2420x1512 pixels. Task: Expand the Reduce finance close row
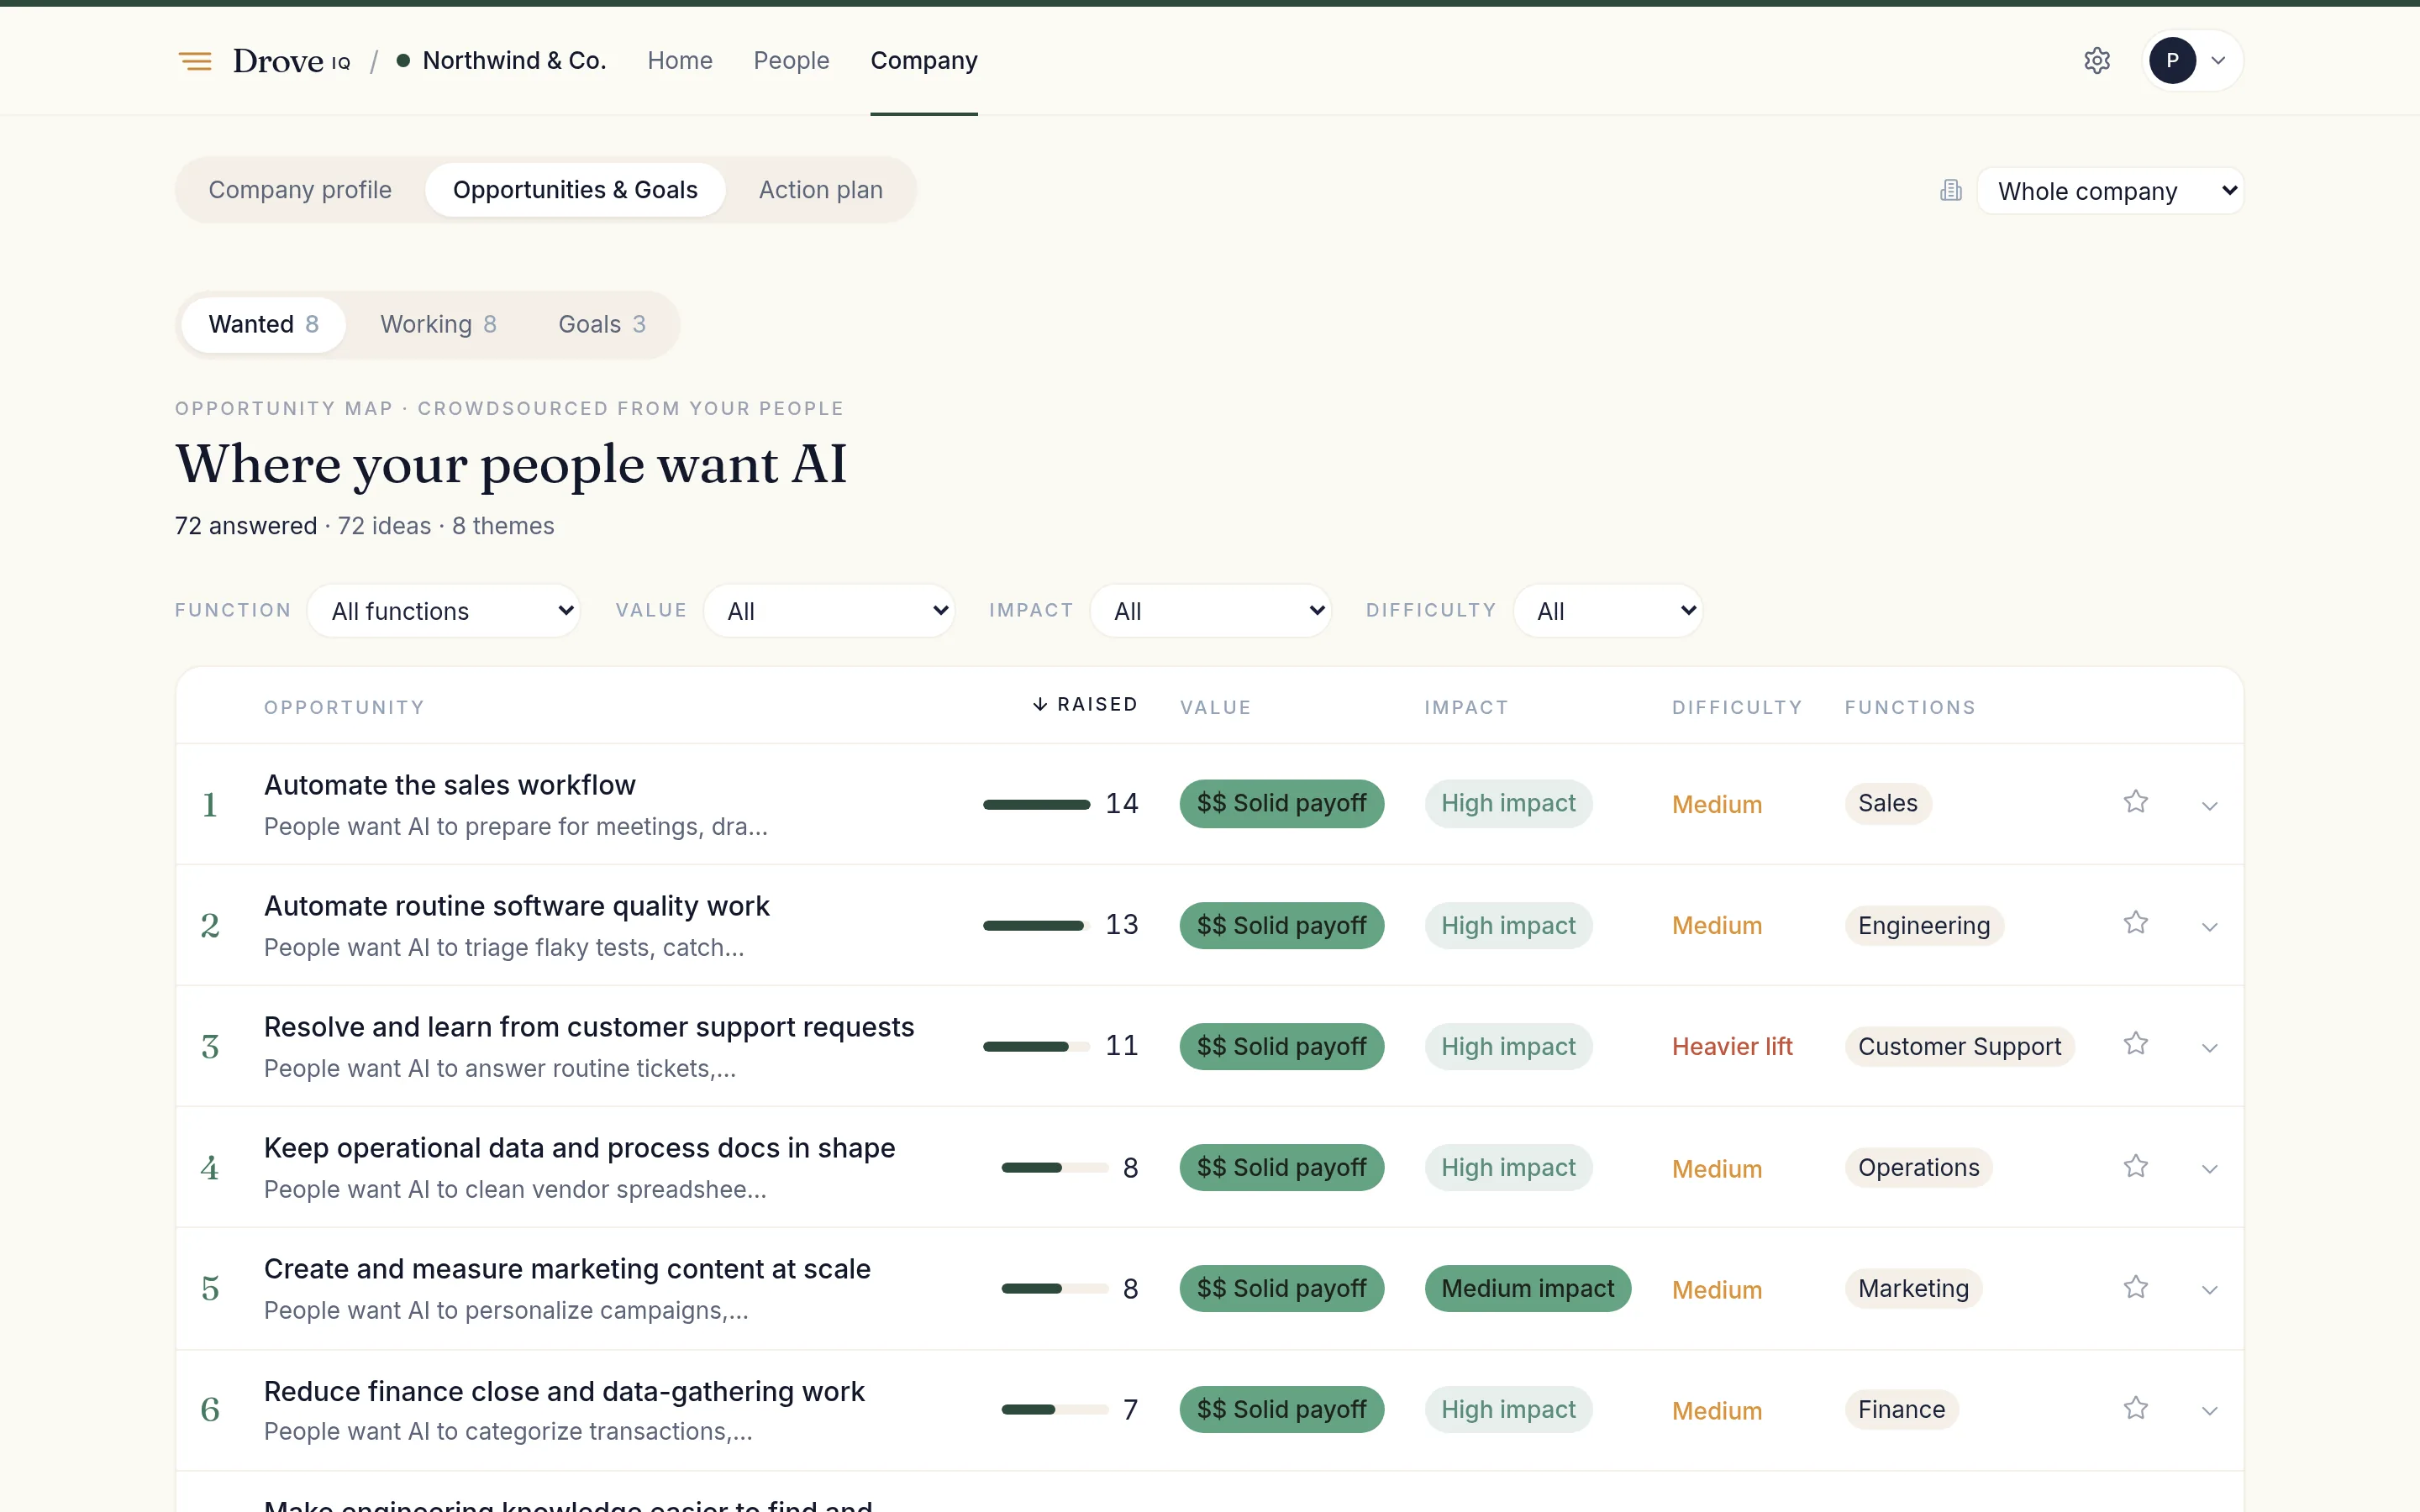(x=2209, y=1411)
